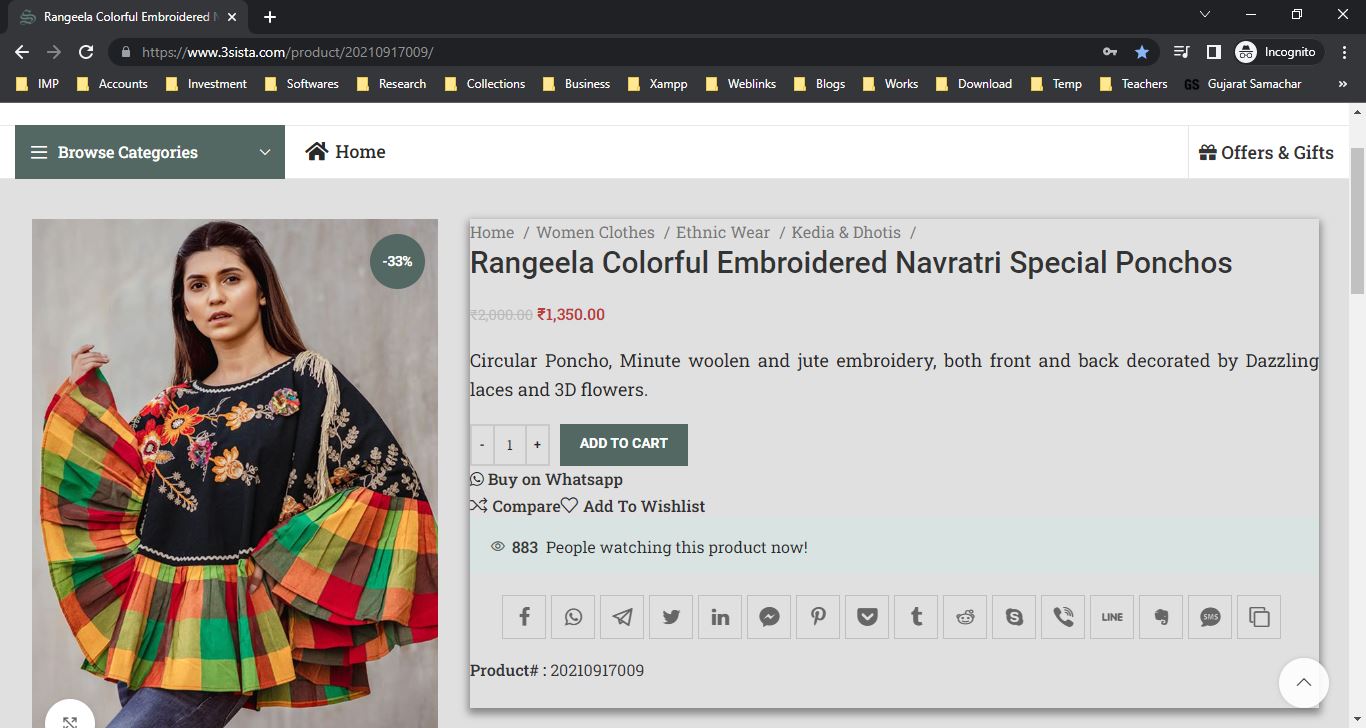
Task: Share product on Facebook
Action: 524,617
